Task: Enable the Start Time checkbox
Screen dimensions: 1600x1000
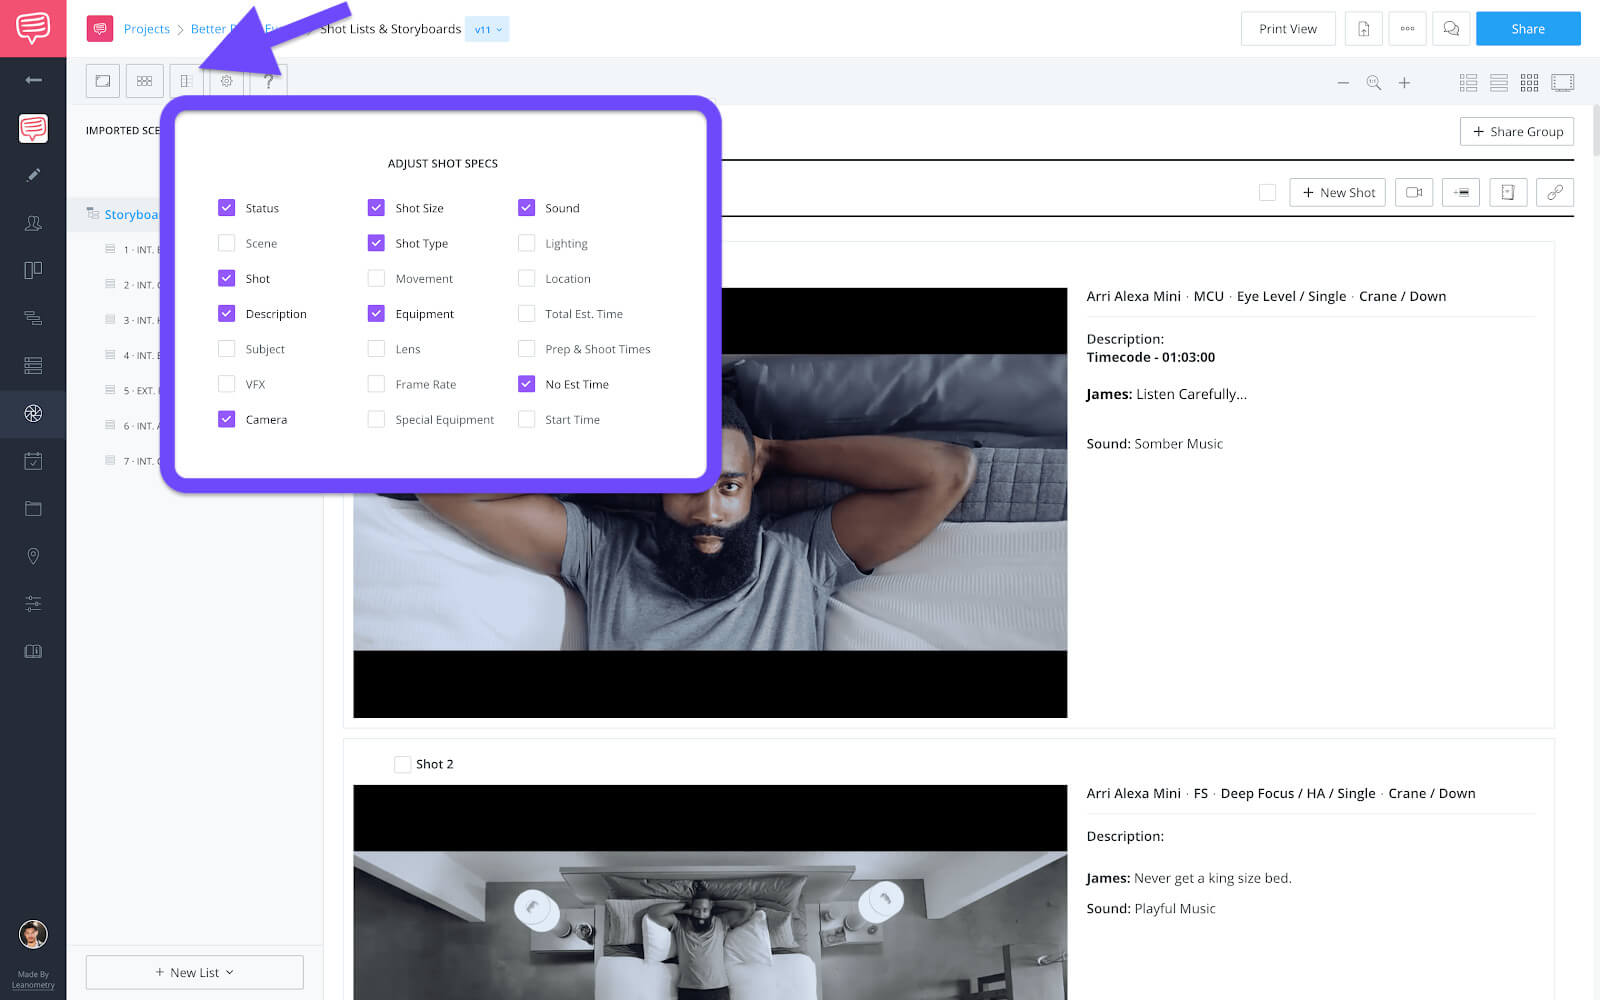Action: coord(526,419)
